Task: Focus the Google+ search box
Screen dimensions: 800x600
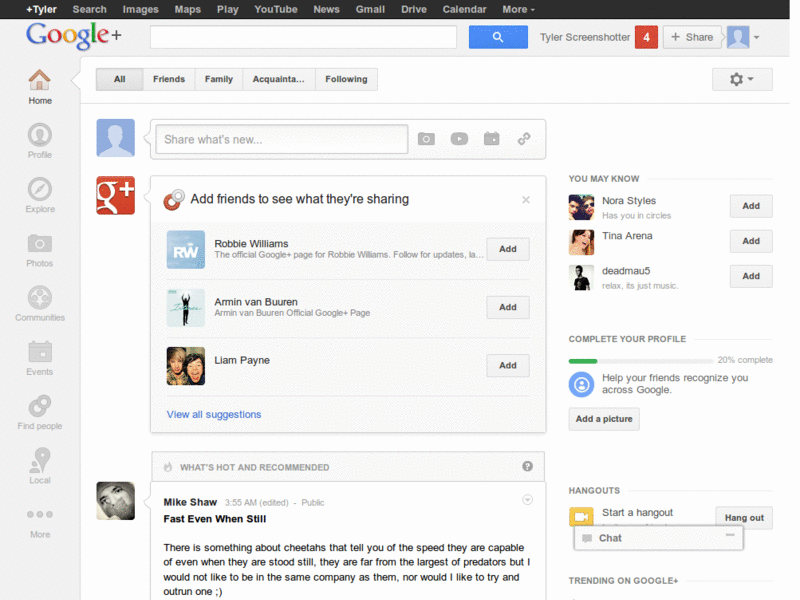Action: [303, 37]
